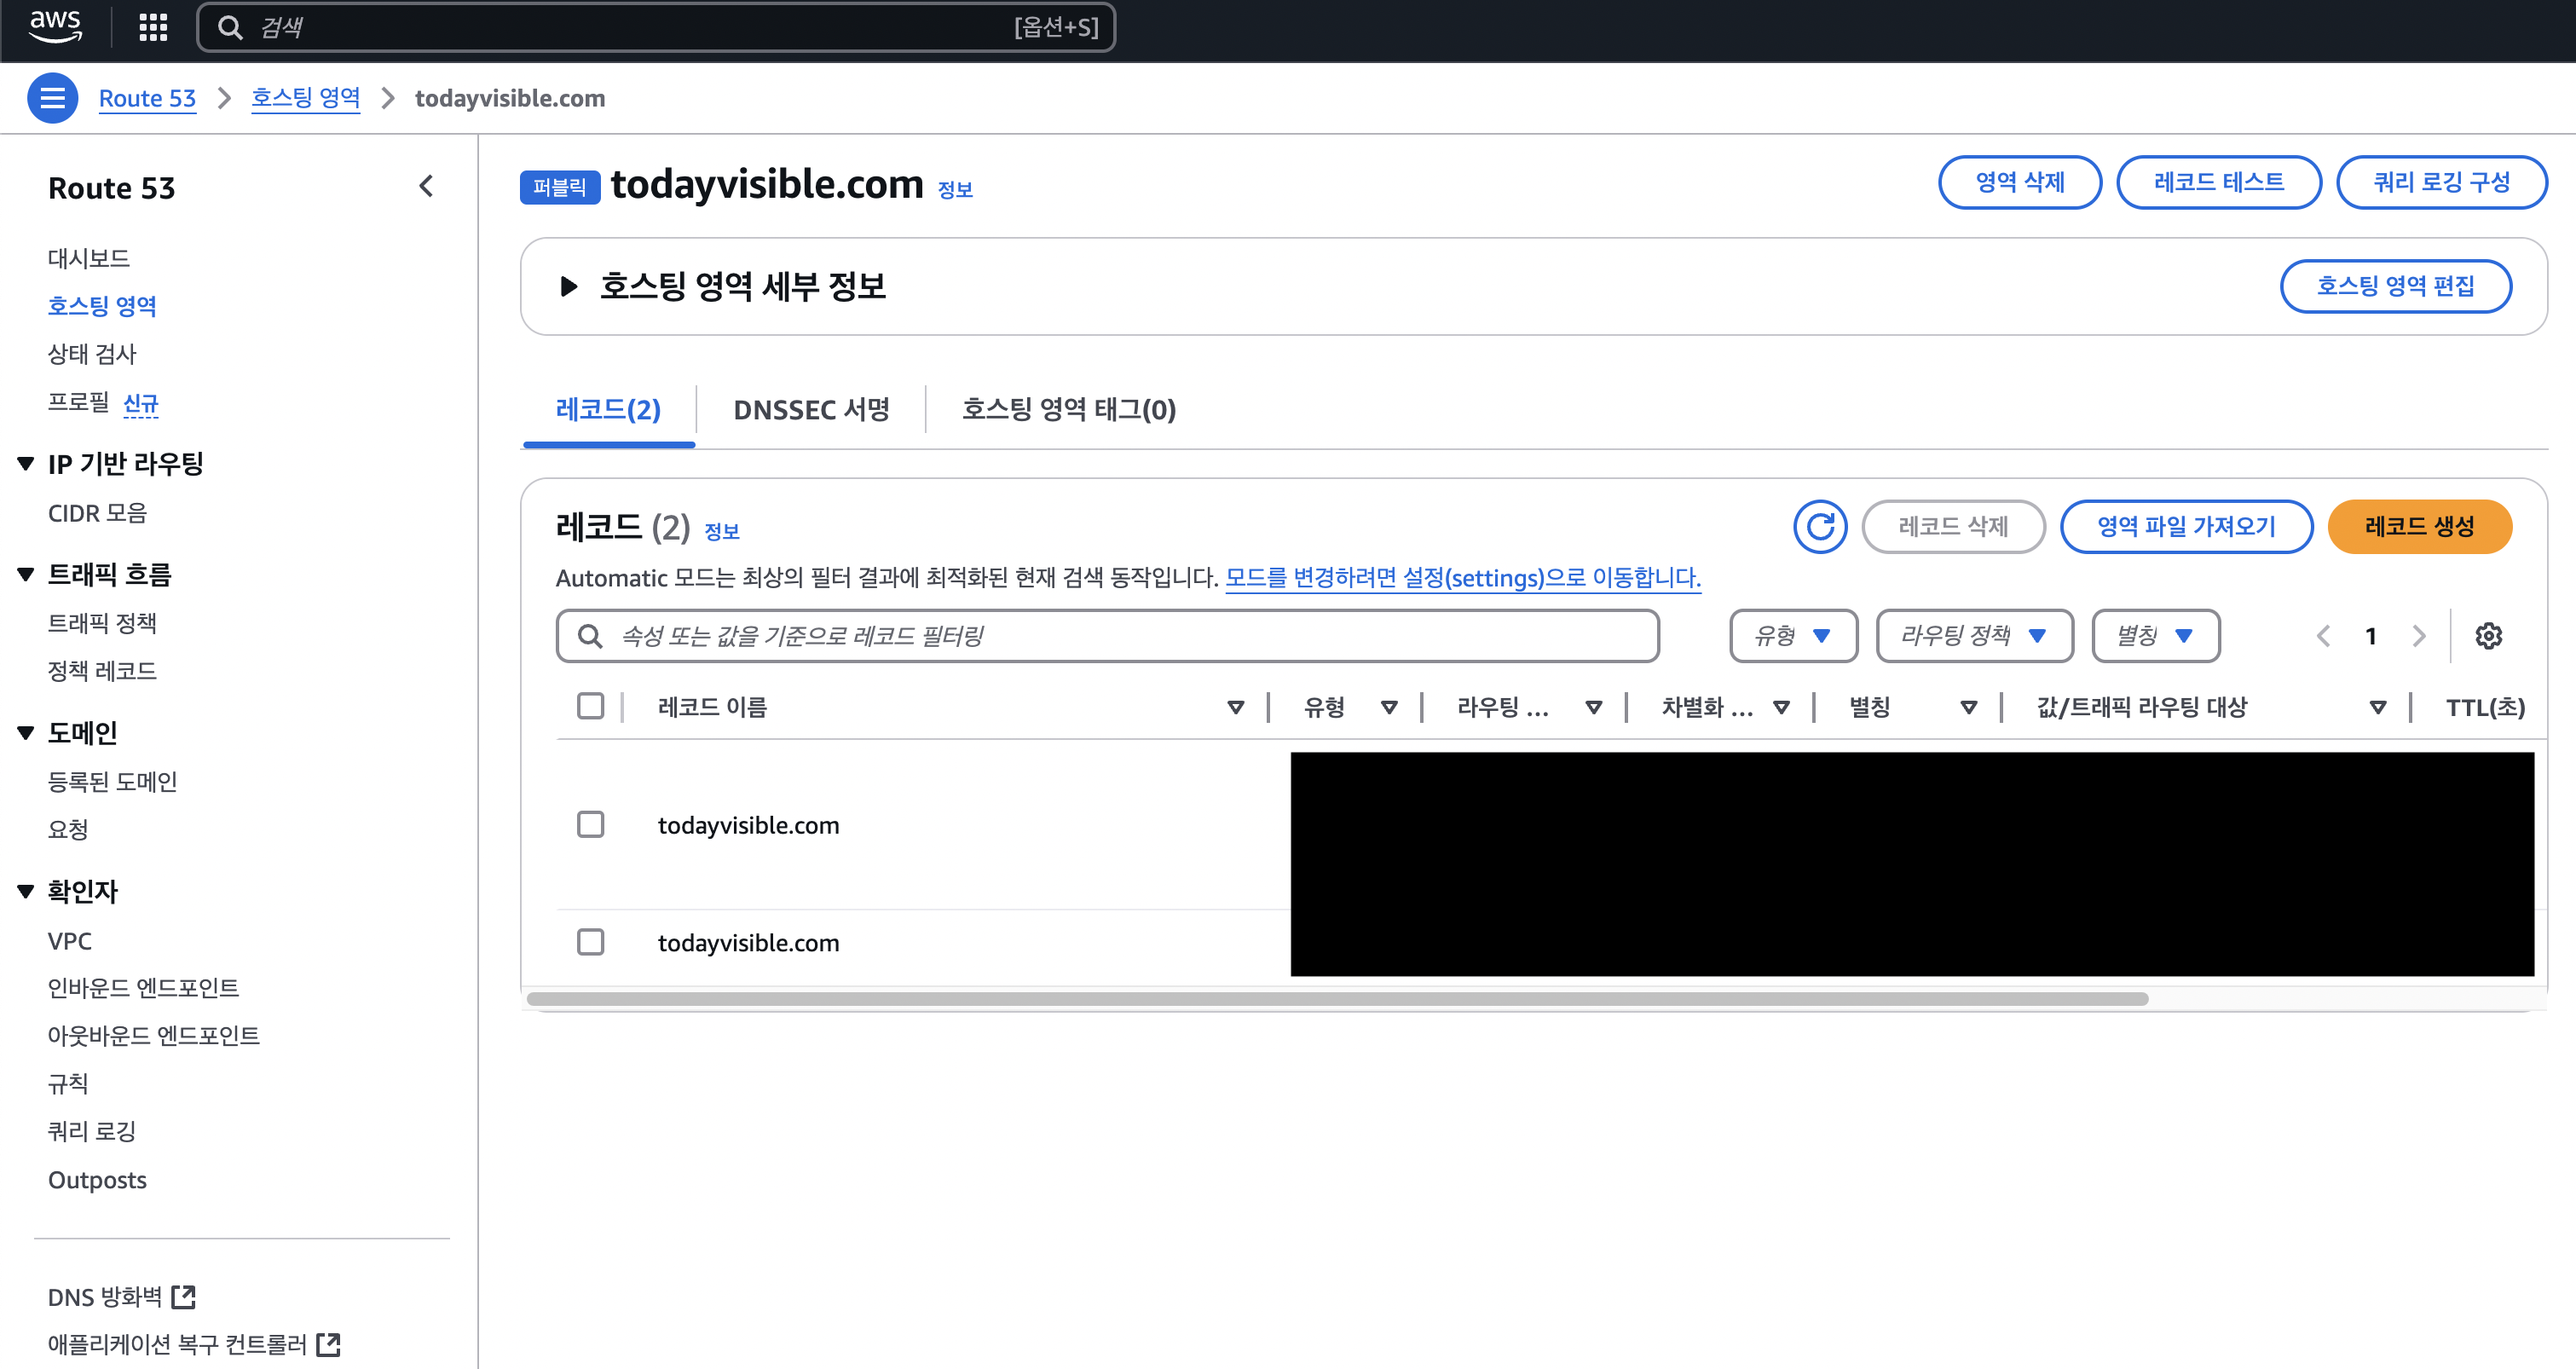Open 호스팅 영역 in the sidebar
The width and height of the screenshot is (2576, 1369).
[x=102, y=306]
